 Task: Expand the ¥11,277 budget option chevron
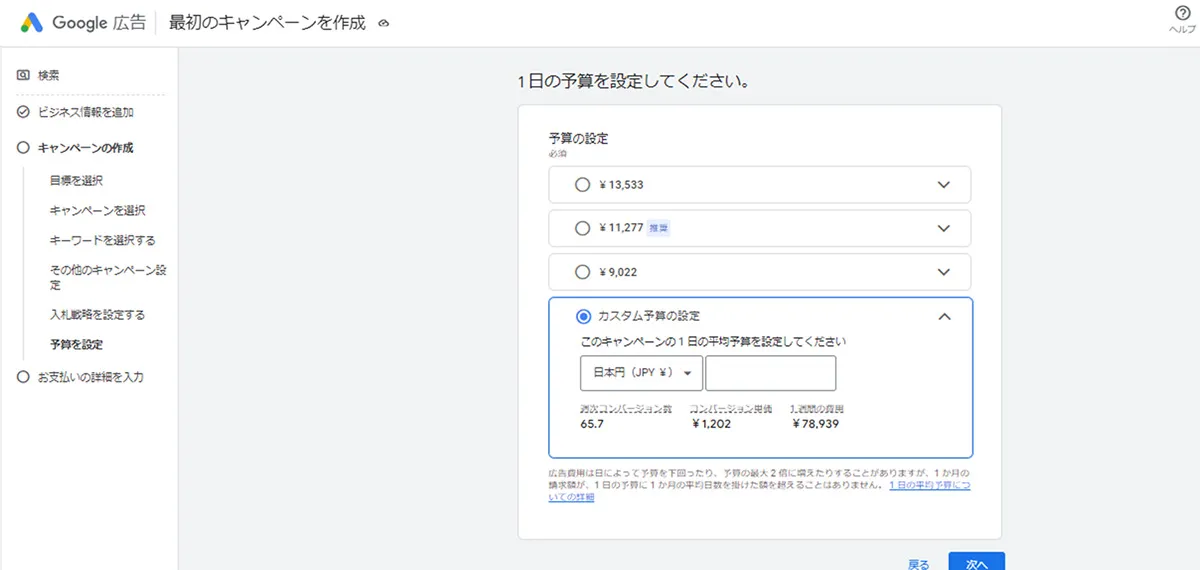click(943, 228)
